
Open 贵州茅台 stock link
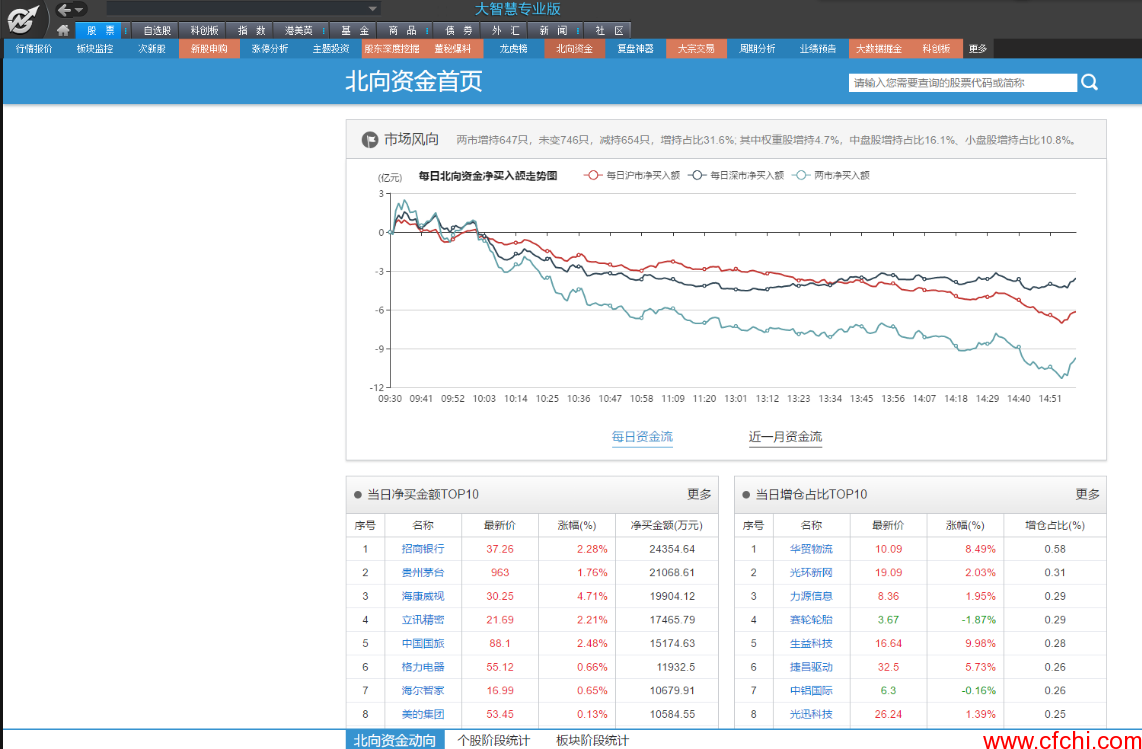coord(422,573)
